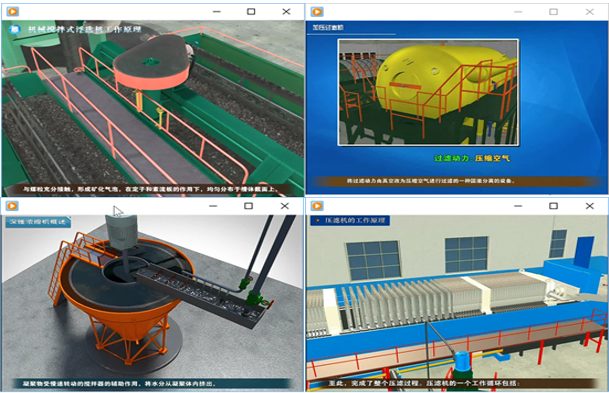The height and width of the screenshot is (393, 609).
Task: Maximize the flotation machine video window
Action: click(251, 12)
